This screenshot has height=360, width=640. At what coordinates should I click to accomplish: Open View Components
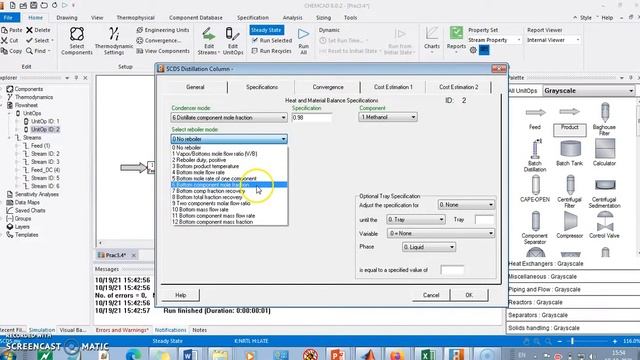163,51
